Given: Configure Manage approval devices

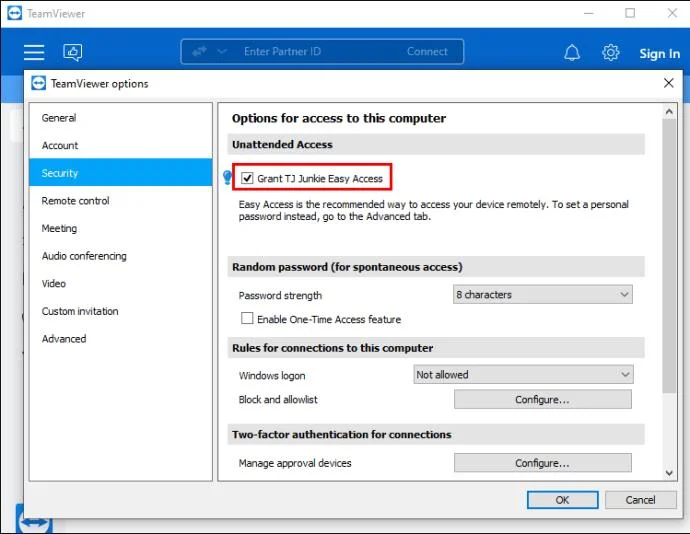Looking at the screenshot, I should click(543, 463).
